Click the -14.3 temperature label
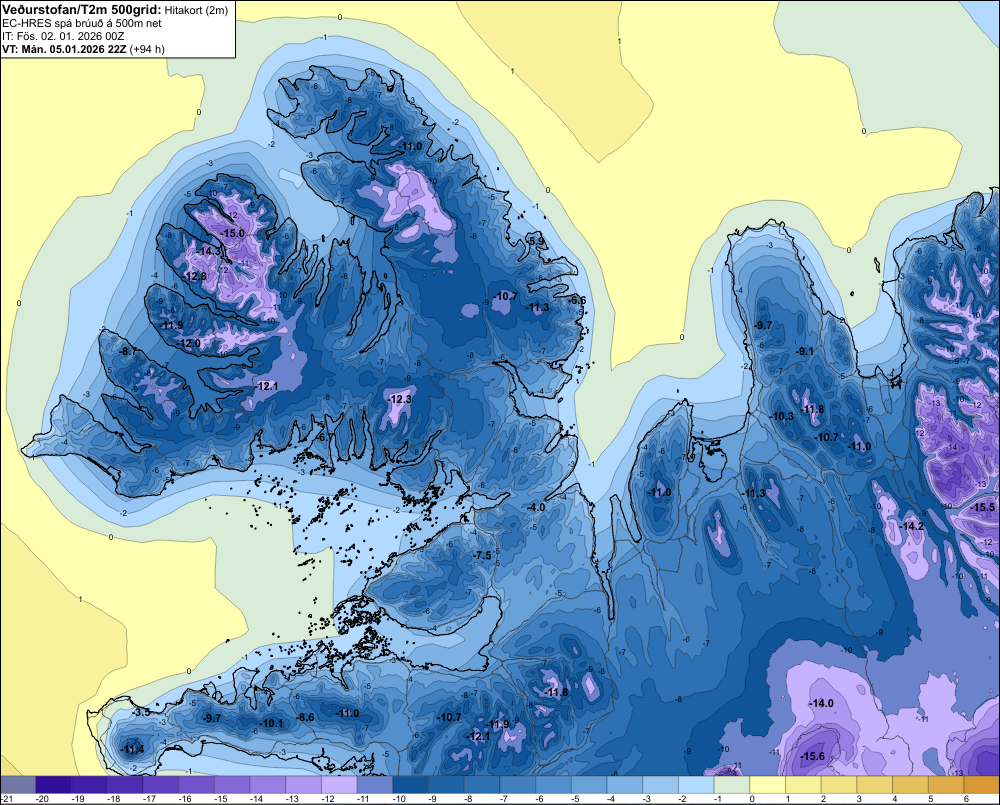Viewport: 1000px width, 805px height. pyautogui.click(x=209, y=251)
